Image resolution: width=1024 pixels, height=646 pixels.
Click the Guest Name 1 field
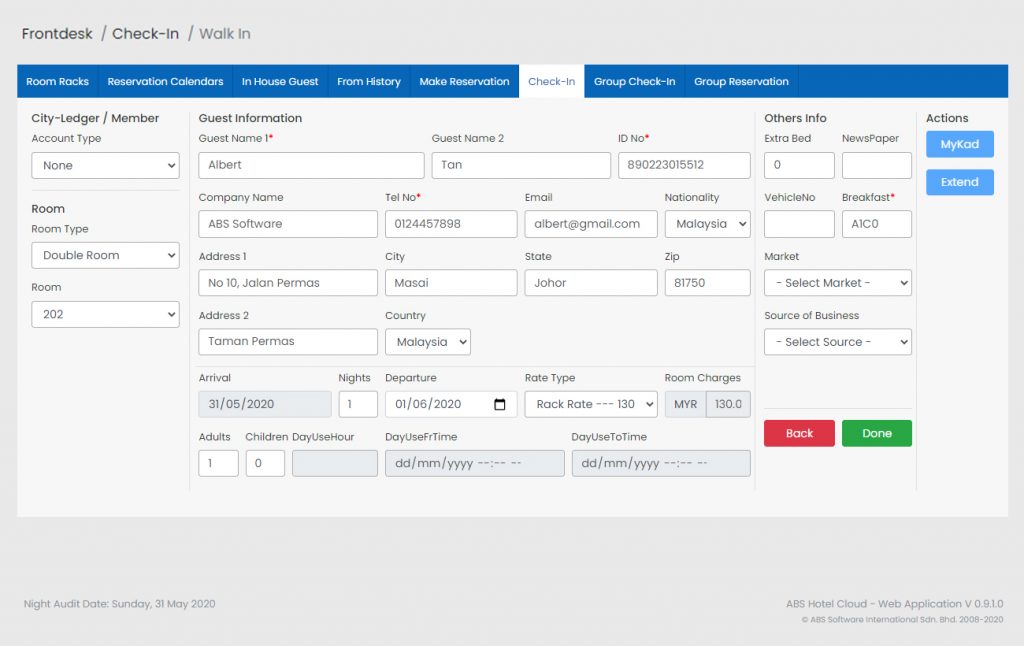click(x=311, y=165)
